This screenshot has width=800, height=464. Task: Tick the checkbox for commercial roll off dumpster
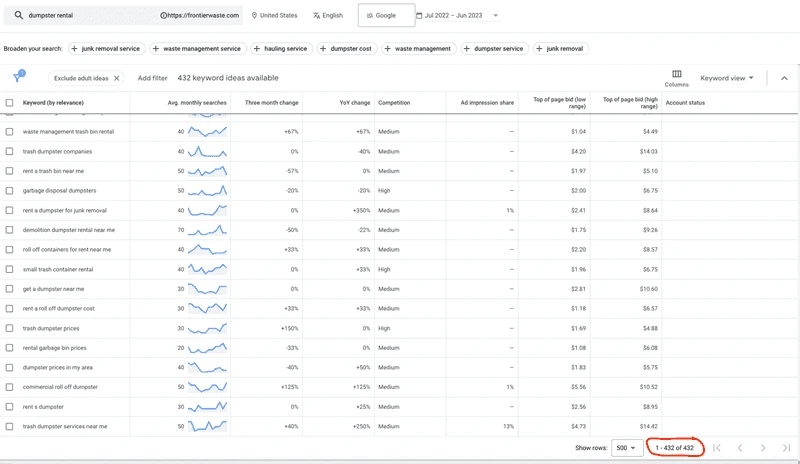pyautogui.click(x=10, y=387)
